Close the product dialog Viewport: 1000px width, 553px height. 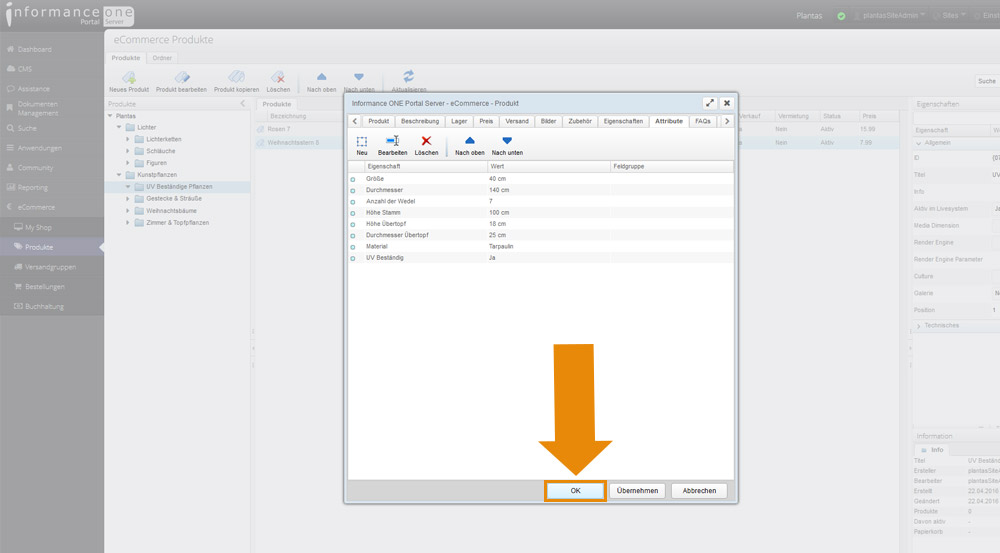click(x=726, y=103)
